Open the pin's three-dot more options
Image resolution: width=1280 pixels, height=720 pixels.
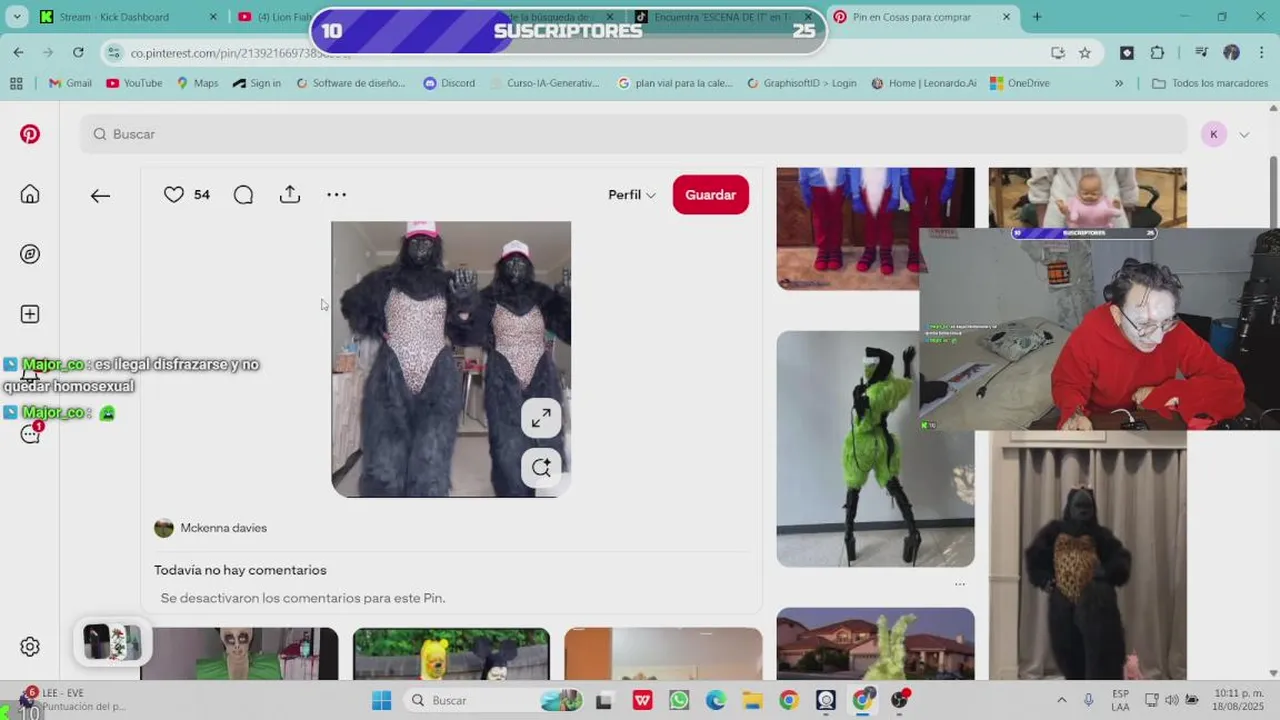[337, 195]
